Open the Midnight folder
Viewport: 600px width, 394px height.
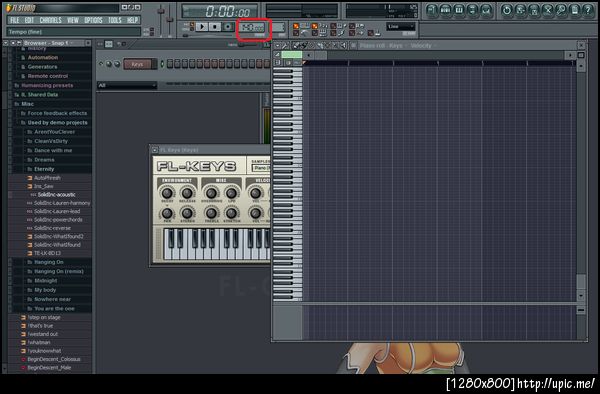[x=46, y=281]
